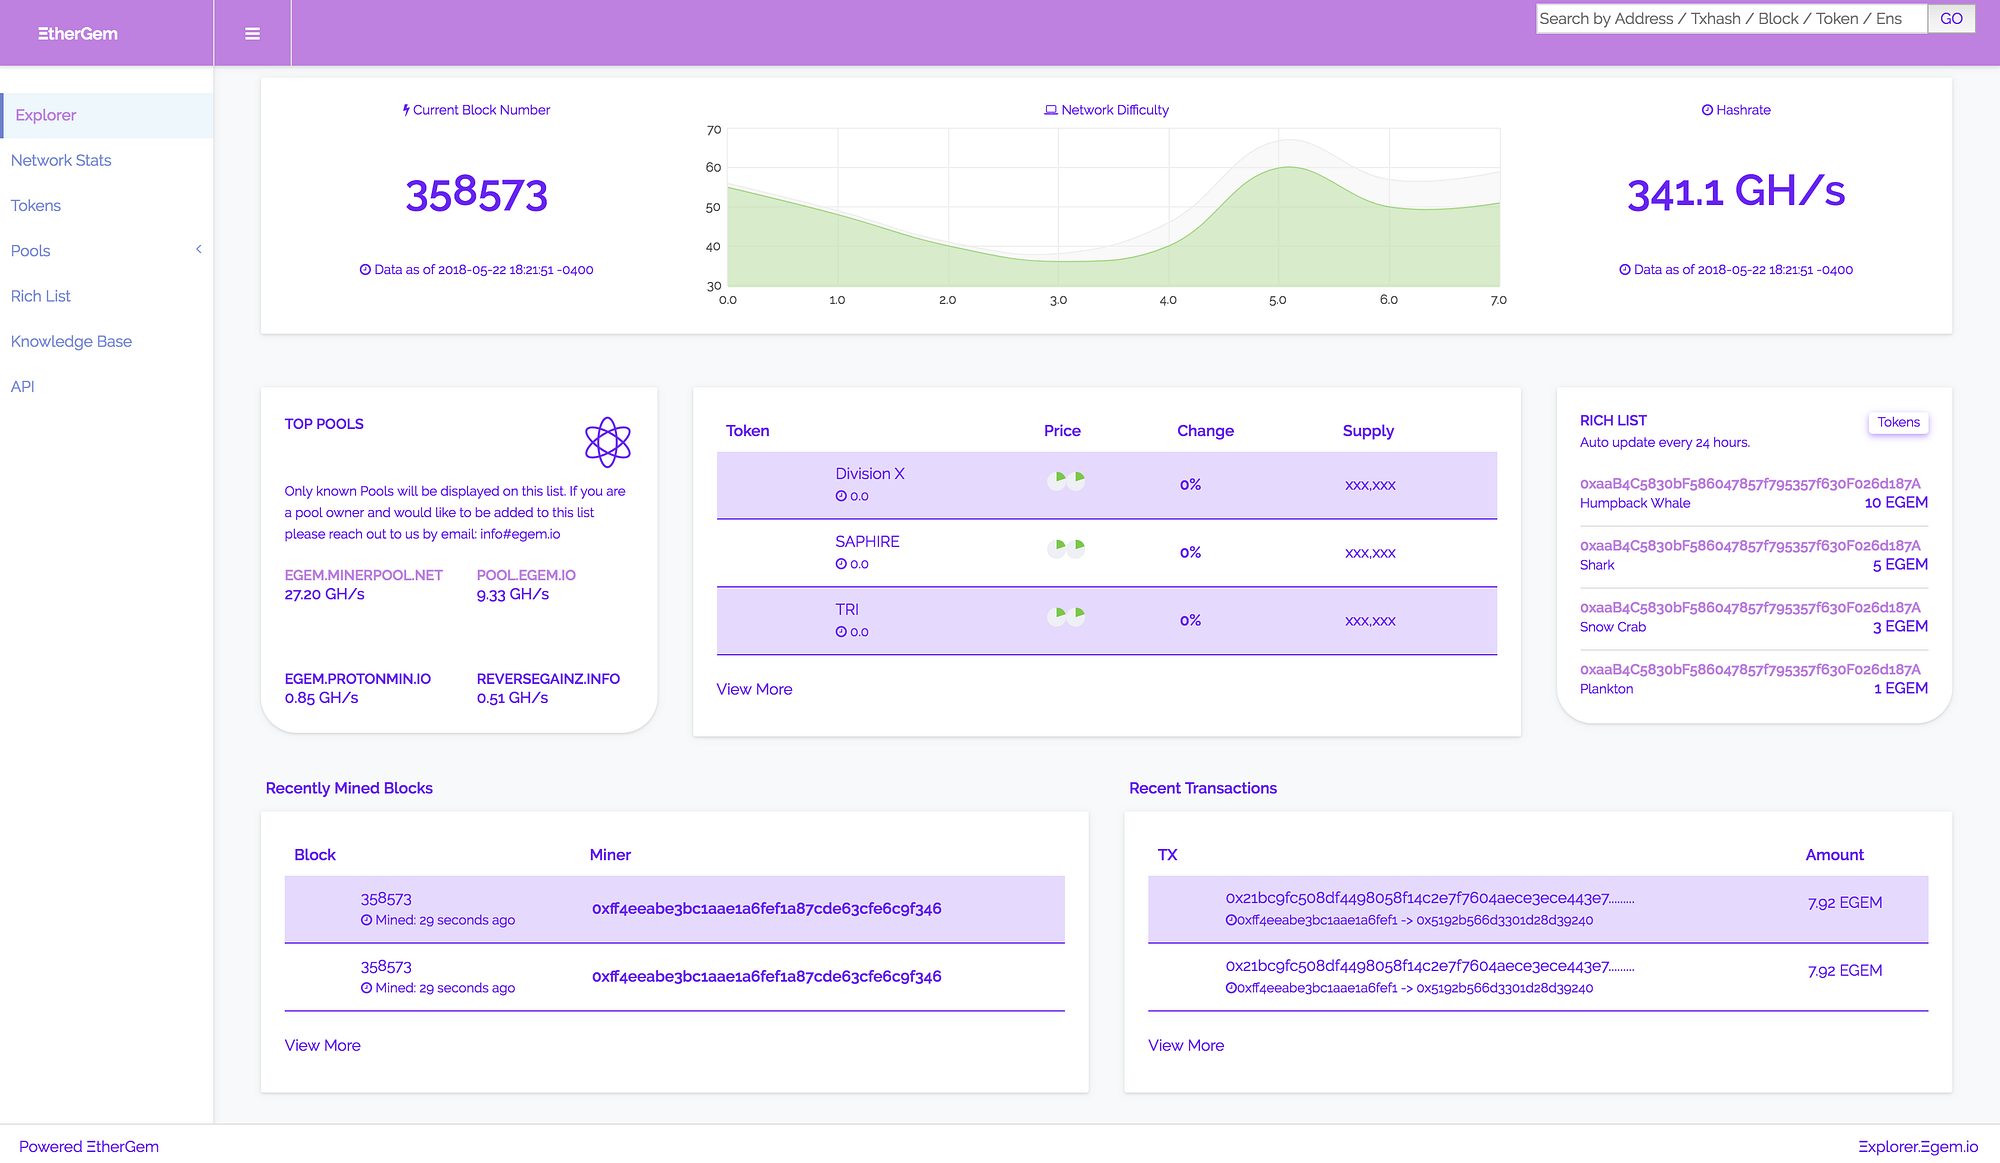This screenshot has width=2000, height=1163.
Task: Click View More under token table
Action: point(754,689)
